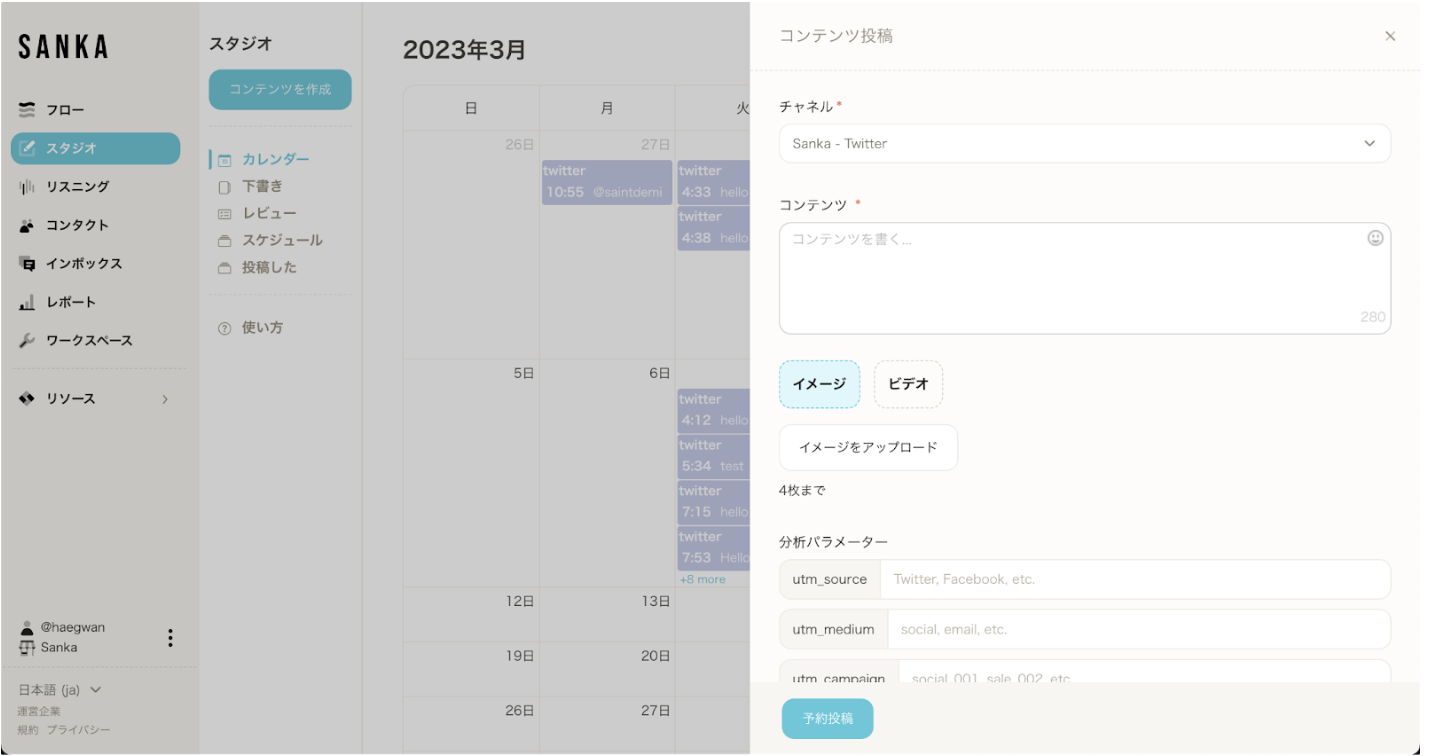This screenshot has width=1430, height=756.
Task: Click the コンテンツ text area
Action: click(x=1070, y=278)
